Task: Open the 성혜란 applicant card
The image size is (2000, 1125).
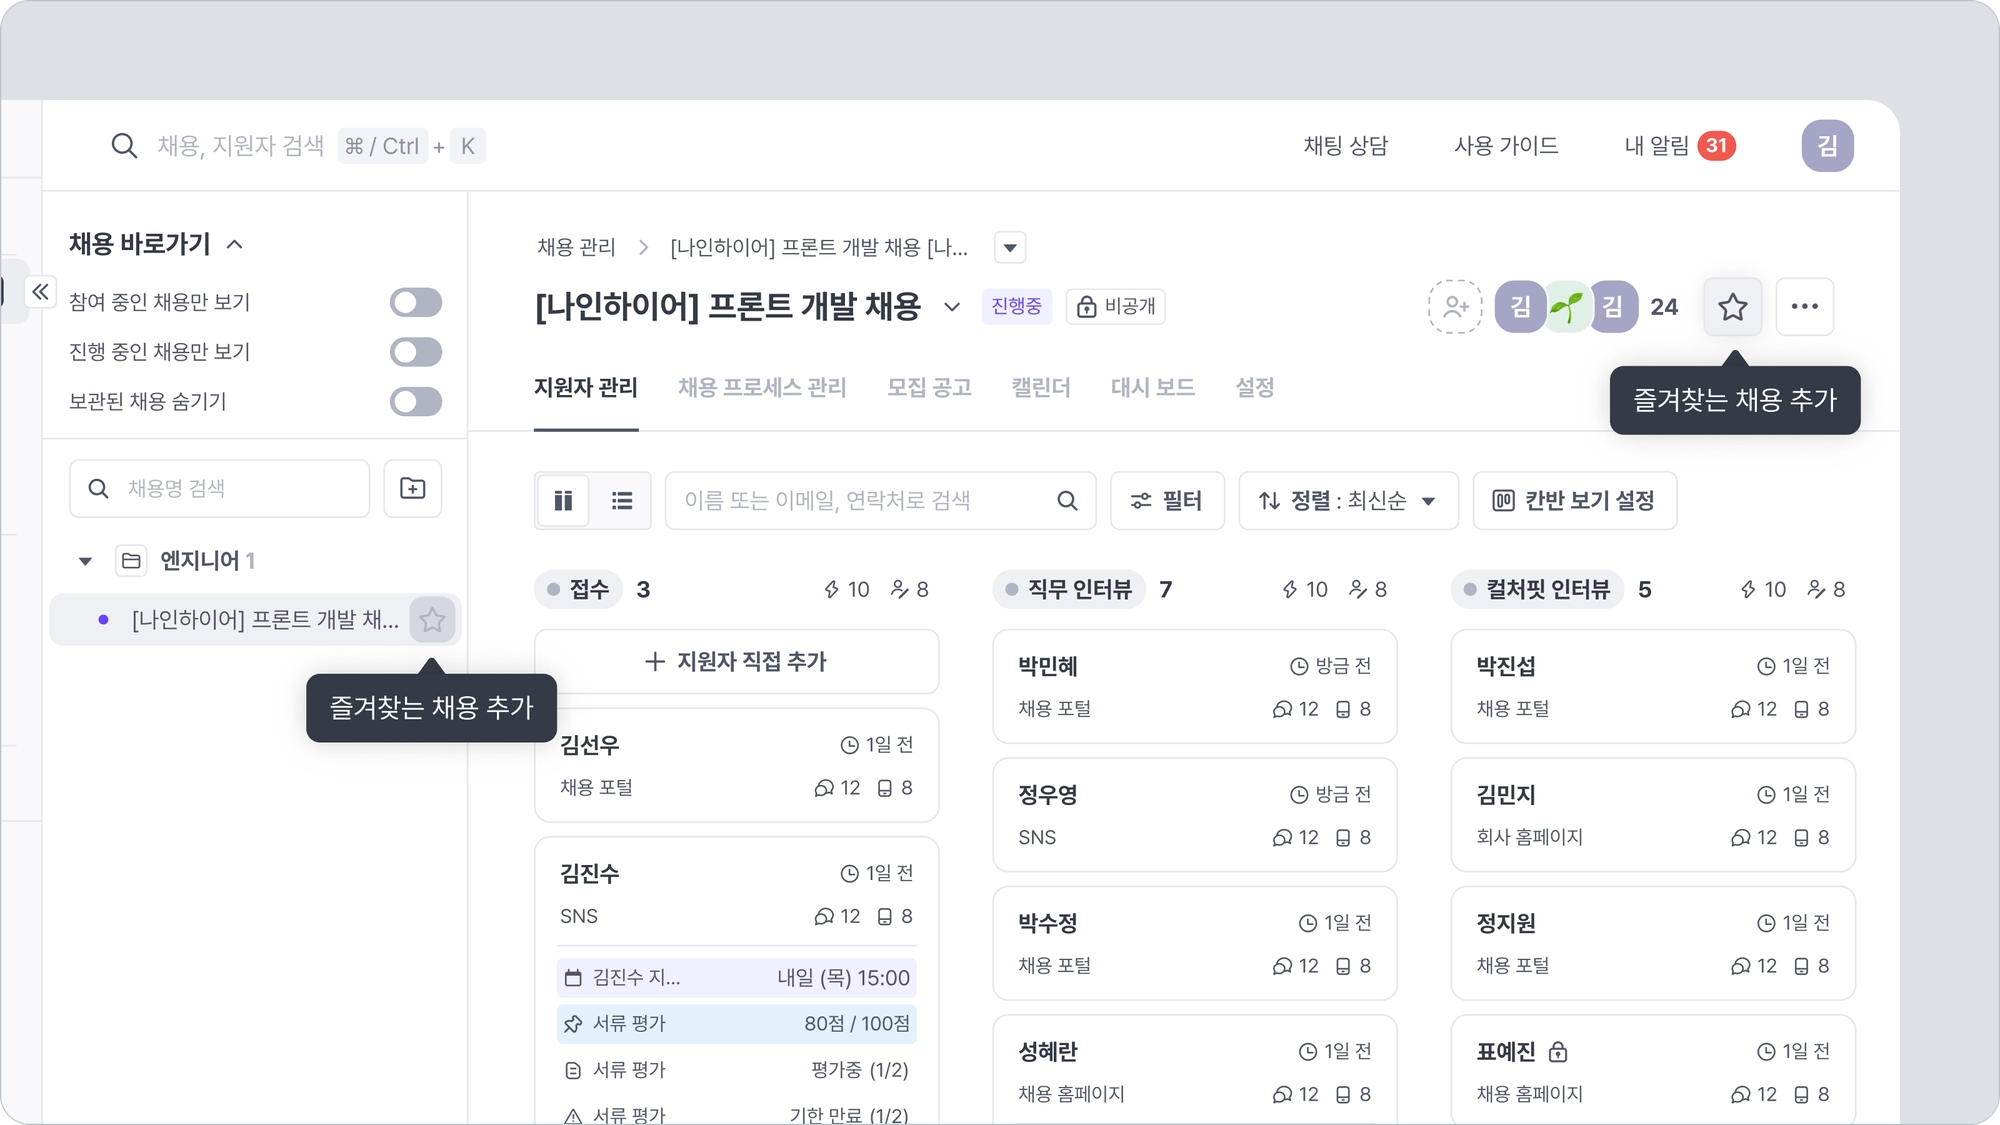Action: [1194, 1070]
